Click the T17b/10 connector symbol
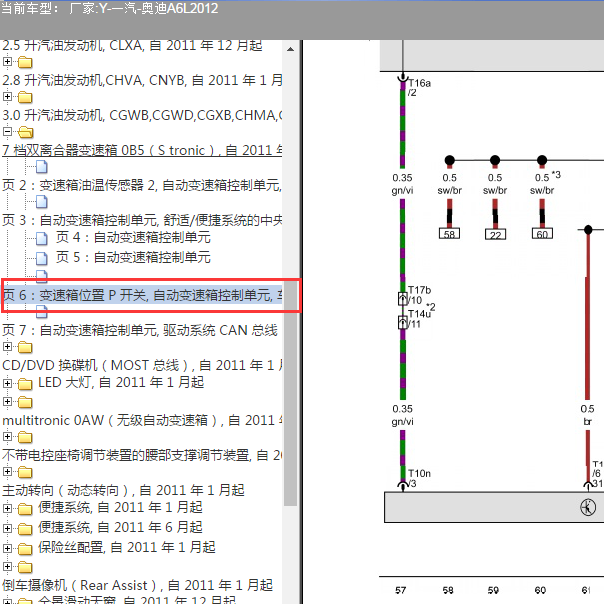 tap(403, 299)
